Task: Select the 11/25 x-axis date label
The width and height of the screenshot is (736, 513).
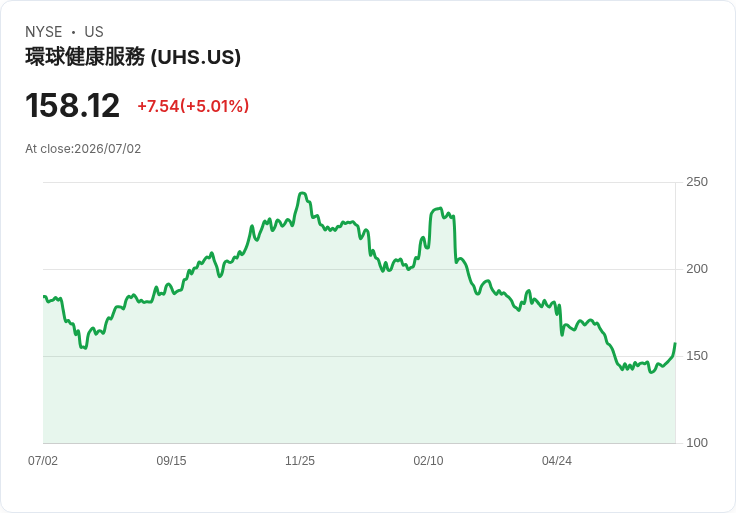Action: (x=300, y=460)
